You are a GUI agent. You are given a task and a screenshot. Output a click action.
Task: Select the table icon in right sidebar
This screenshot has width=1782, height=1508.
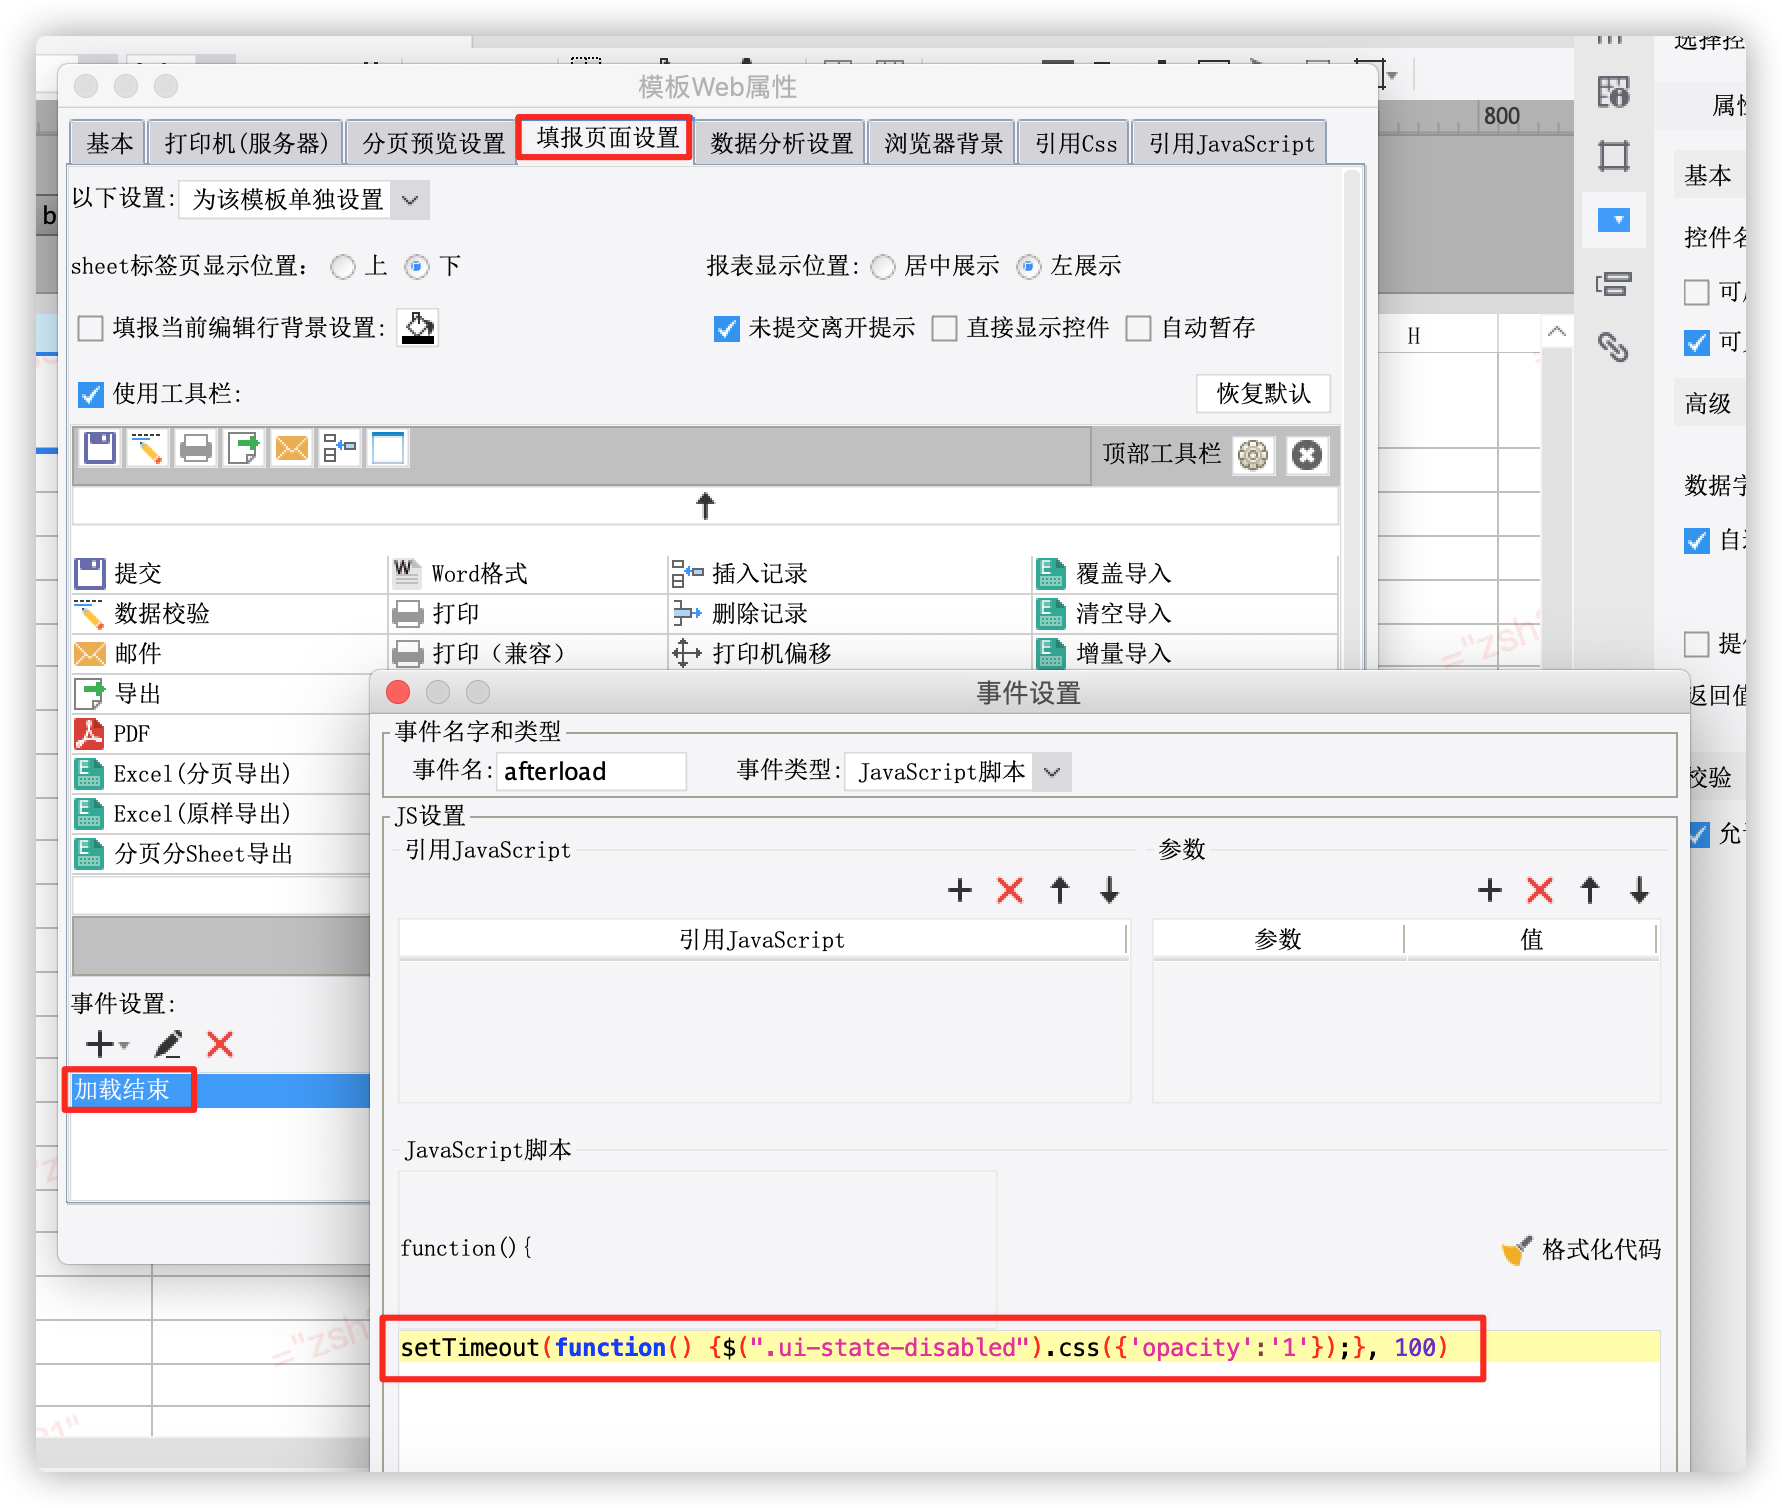click(1613, 92)
